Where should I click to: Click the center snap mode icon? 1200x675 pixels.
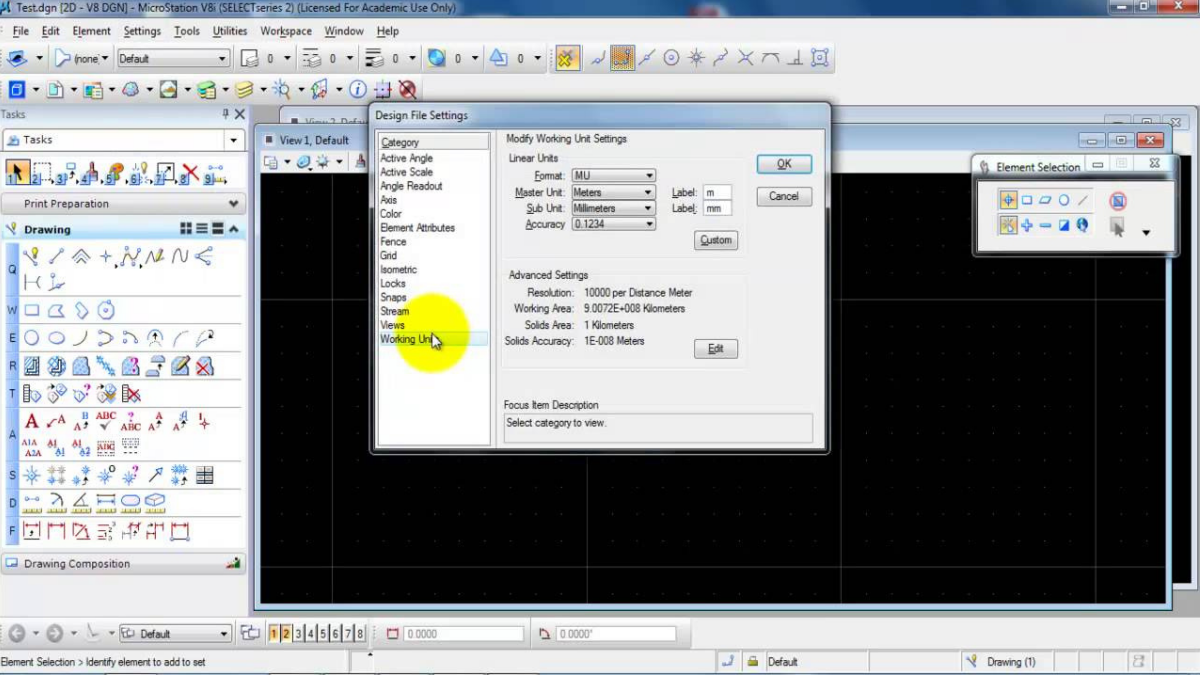671,58
